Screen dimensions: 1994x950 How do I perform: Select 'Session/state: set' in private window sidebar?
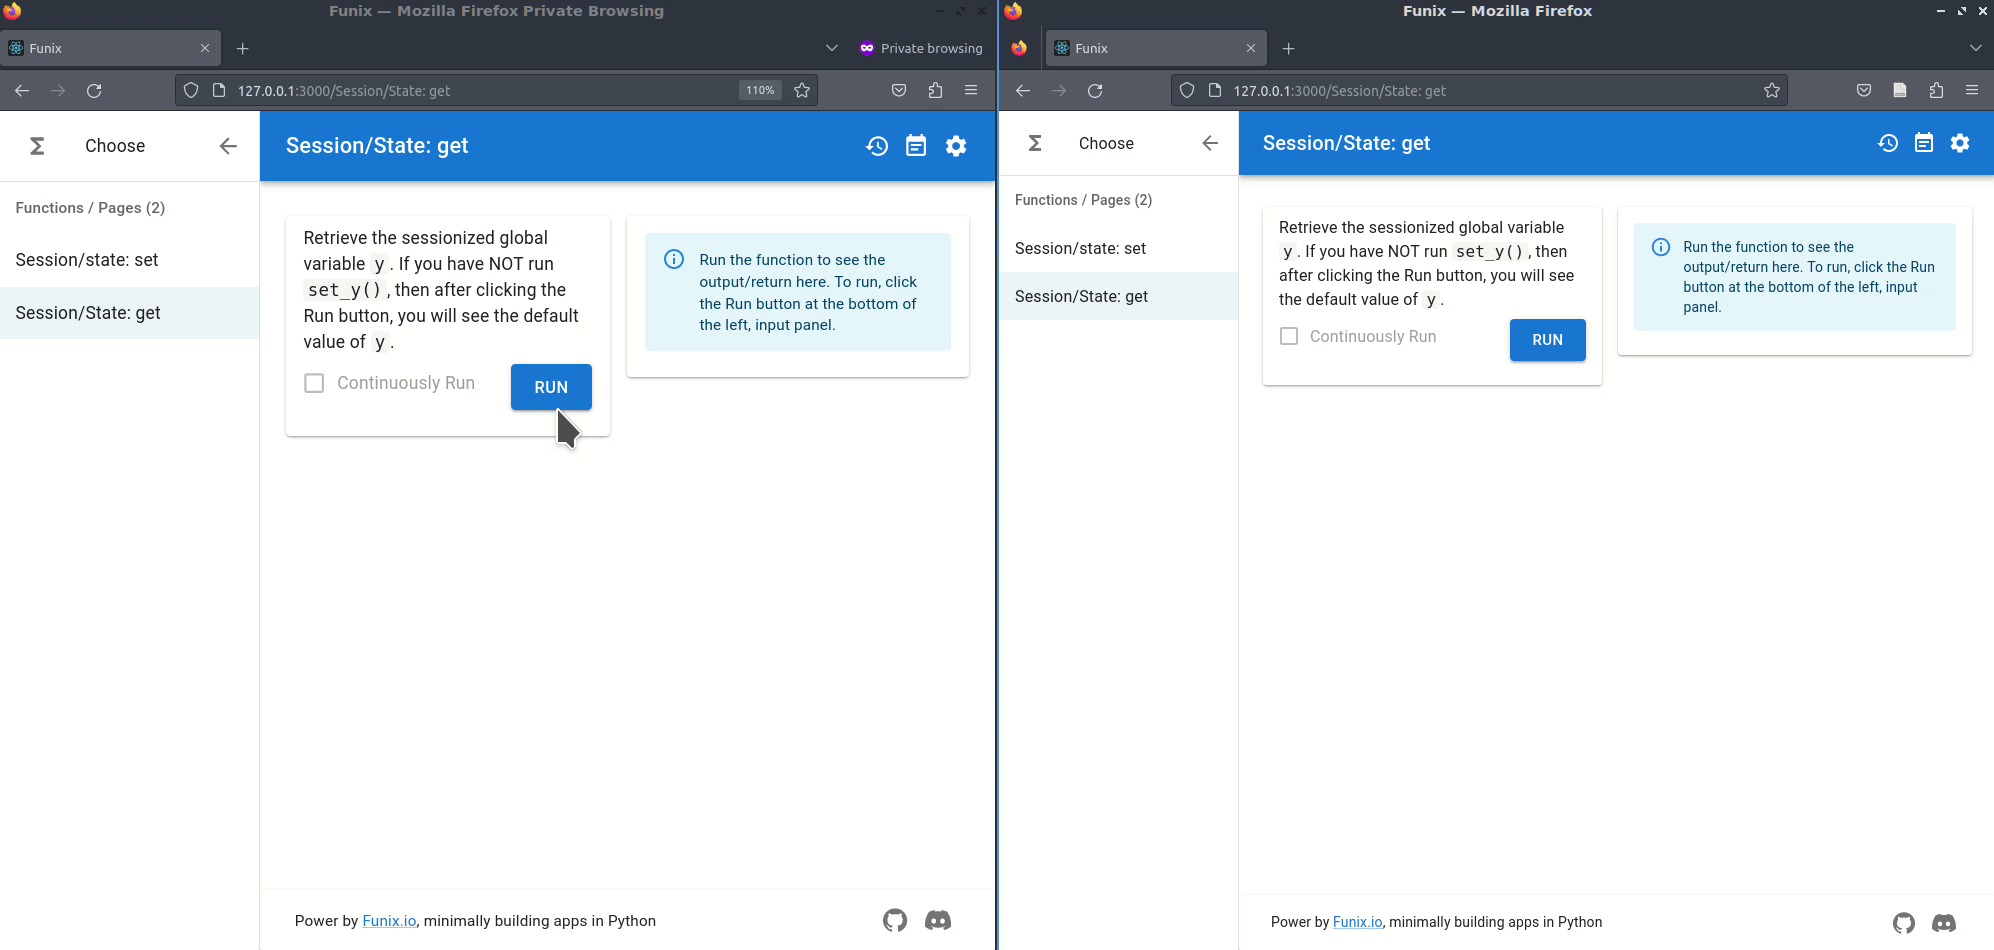(x=129, y=260)
